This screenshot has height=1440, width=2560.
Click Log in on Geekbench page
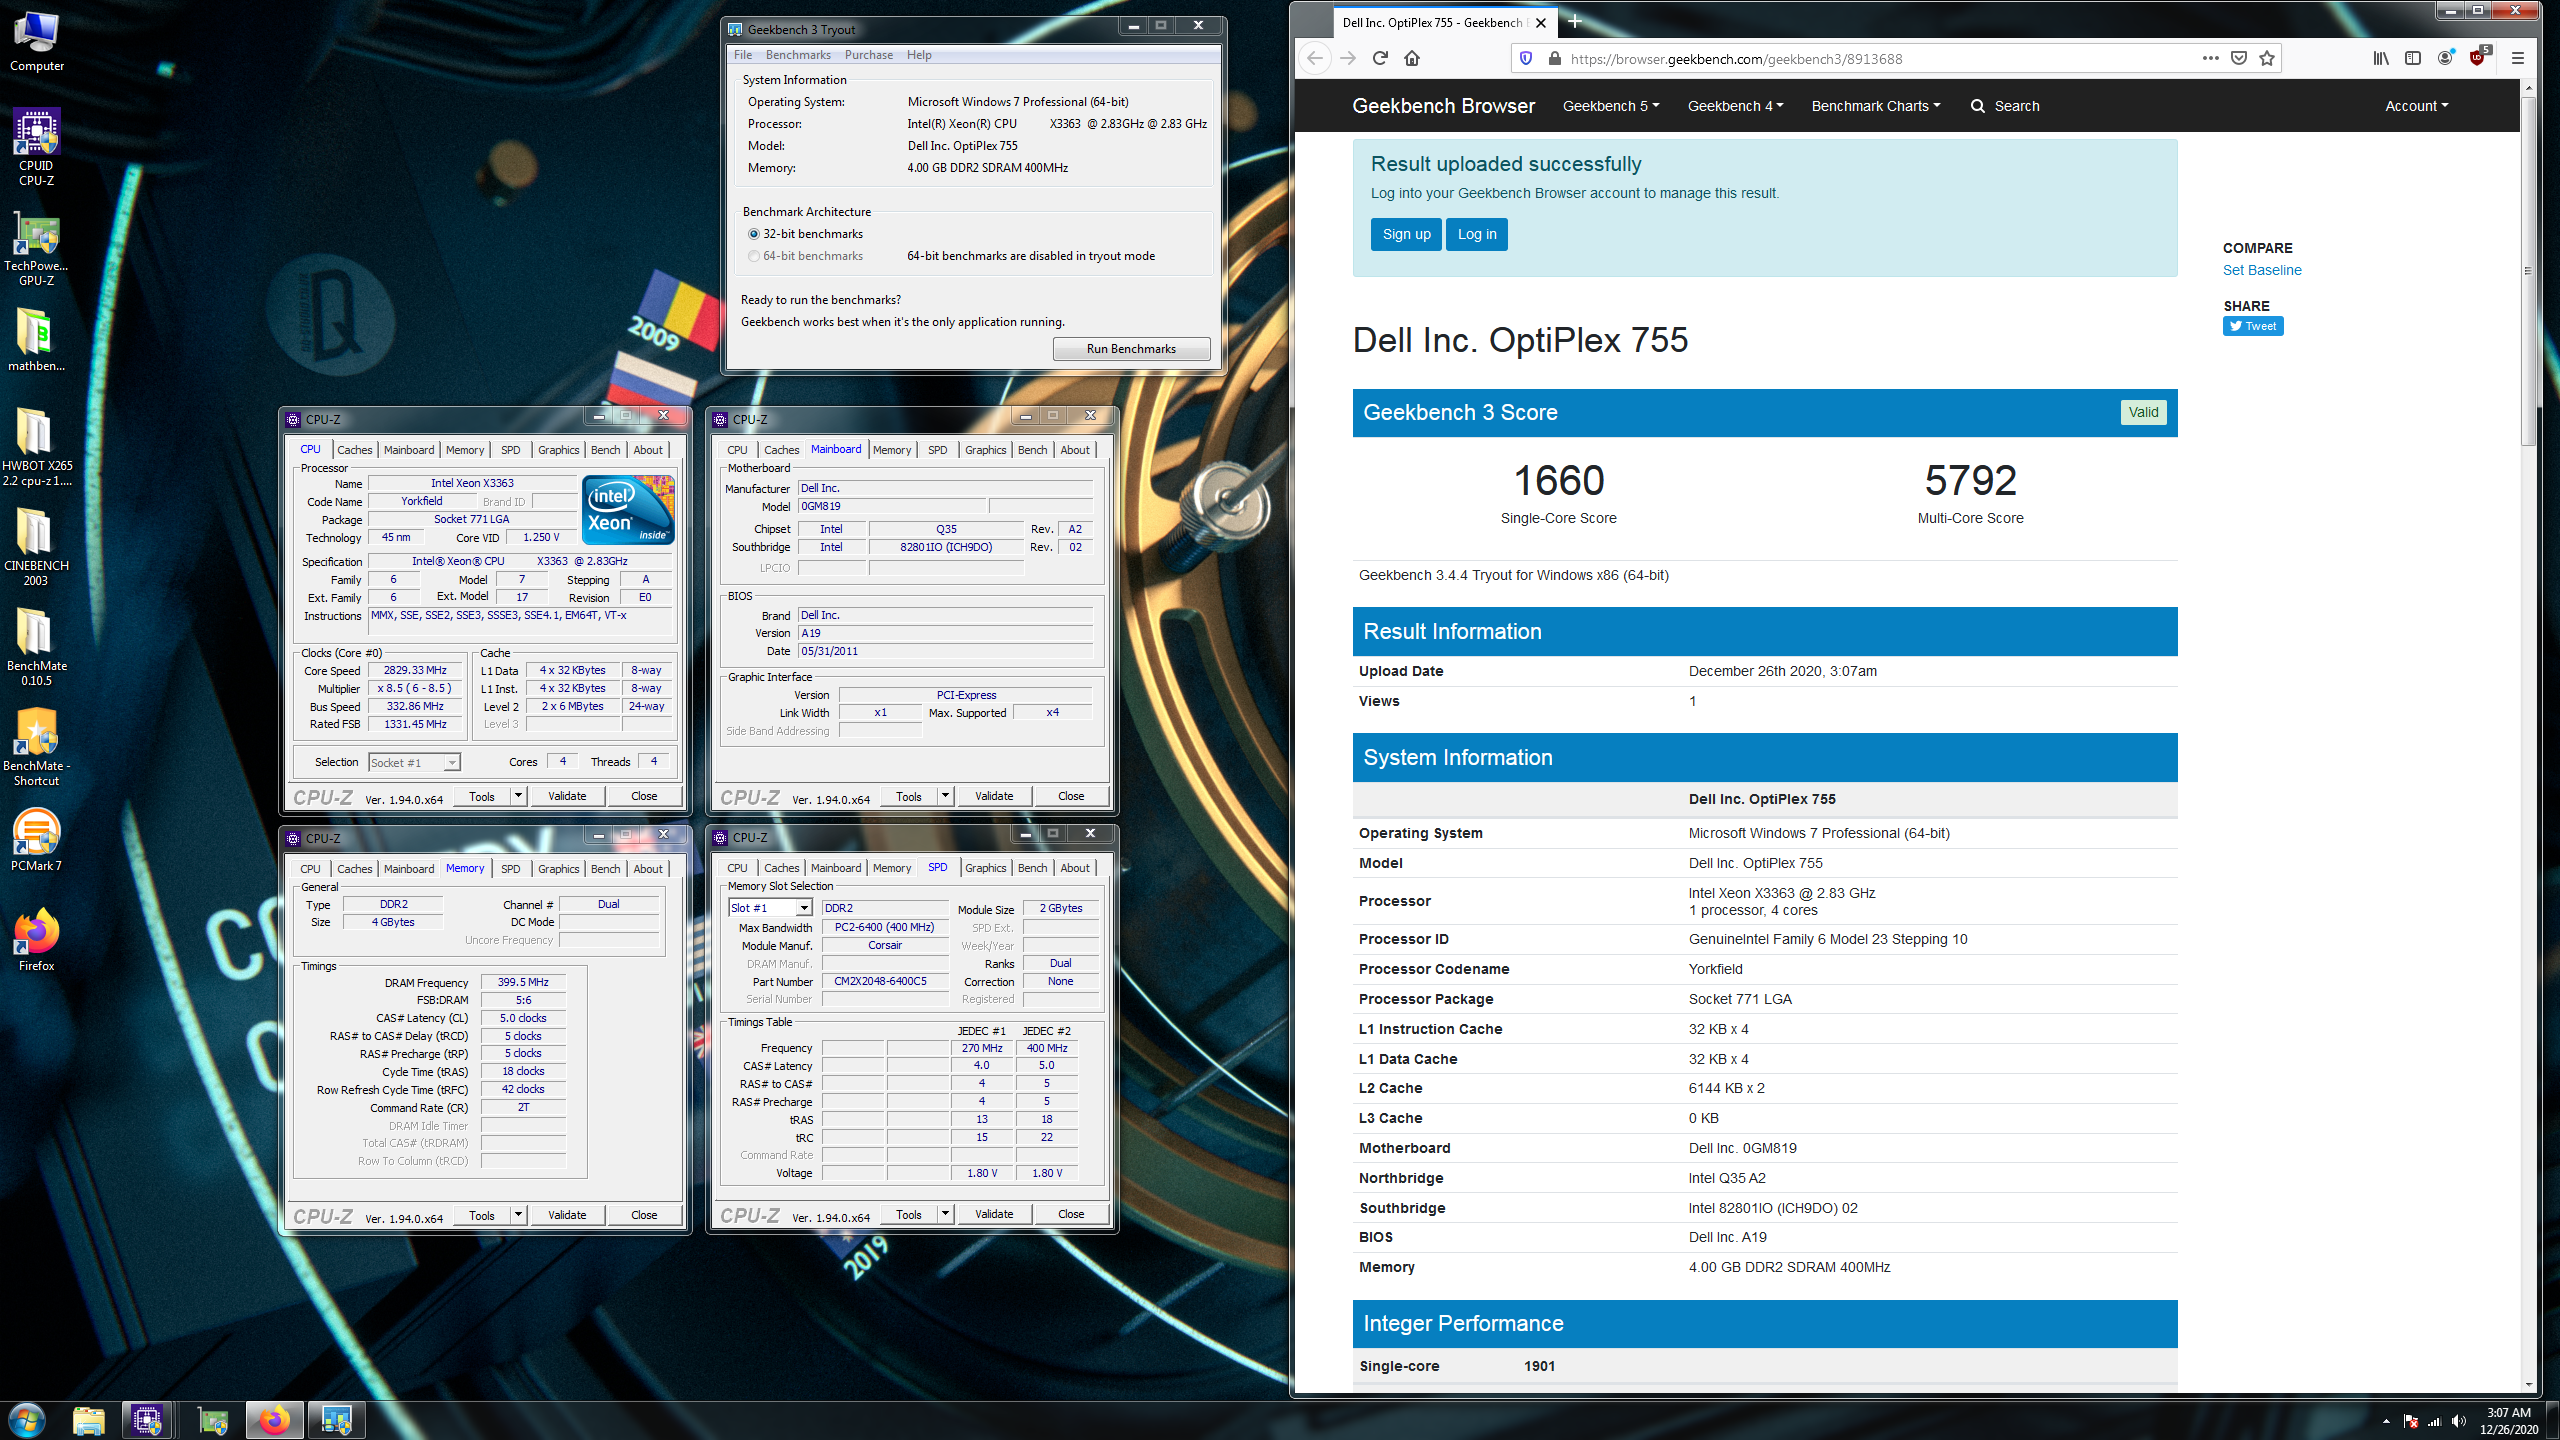pyautogui.click(x=1477, y=234)
